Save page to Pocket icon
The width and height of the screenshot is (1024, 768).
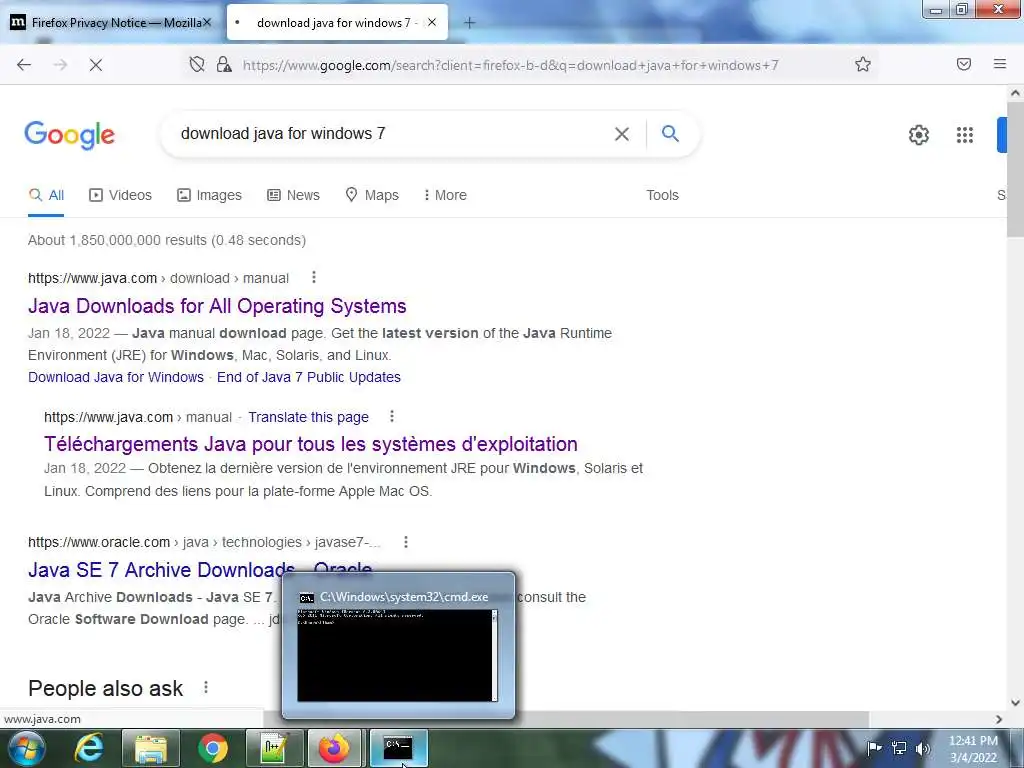[x=964, y=64]
